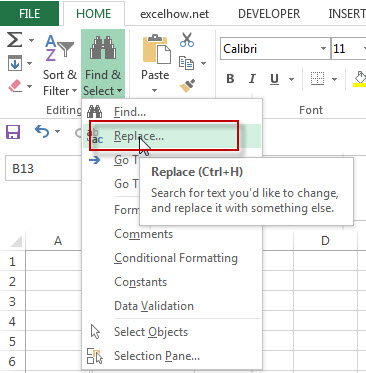This screenshot has height=373, width=366.
Task: Open the Underline style dropdown arrow
Action: click(x=291, y=79)
